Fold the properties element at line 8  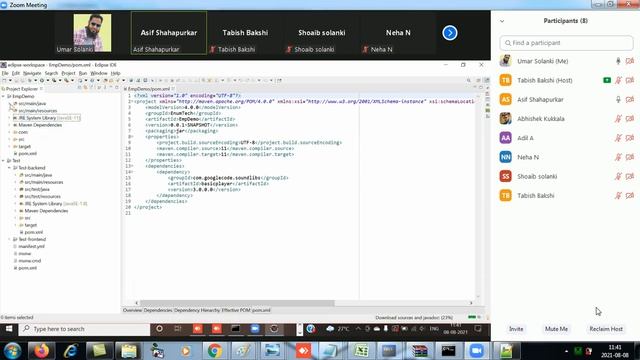coord(131,137)
